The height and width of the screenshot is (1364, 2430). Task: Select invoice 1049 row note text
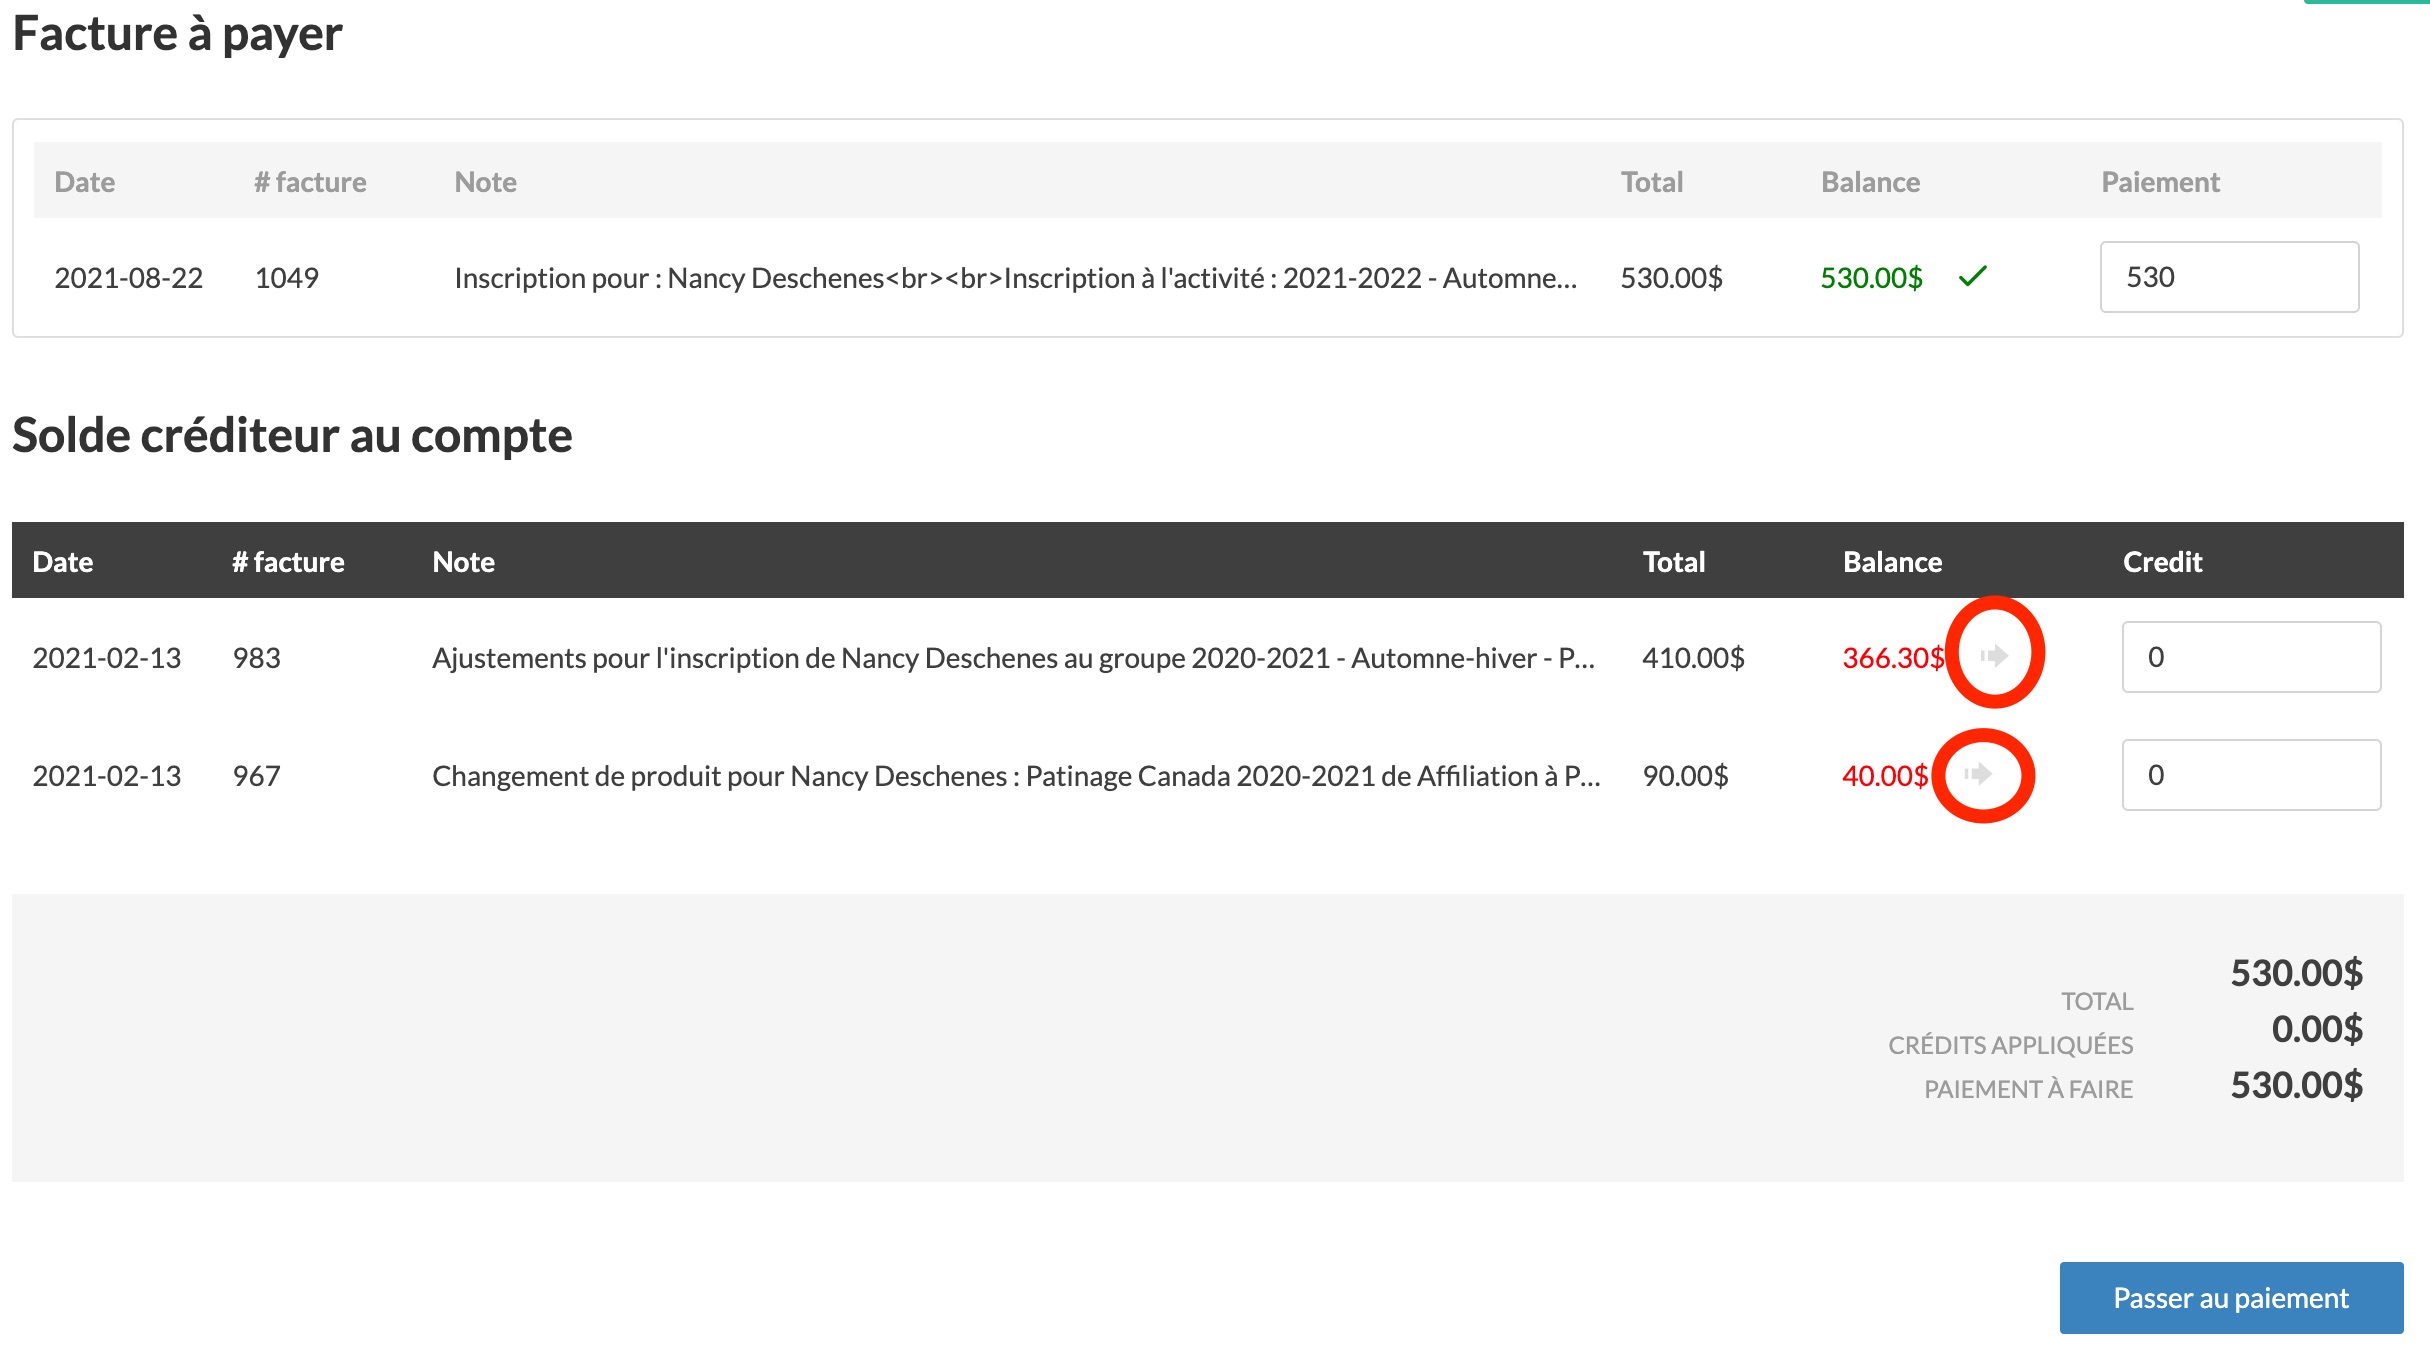click(x=1014, y=278)
